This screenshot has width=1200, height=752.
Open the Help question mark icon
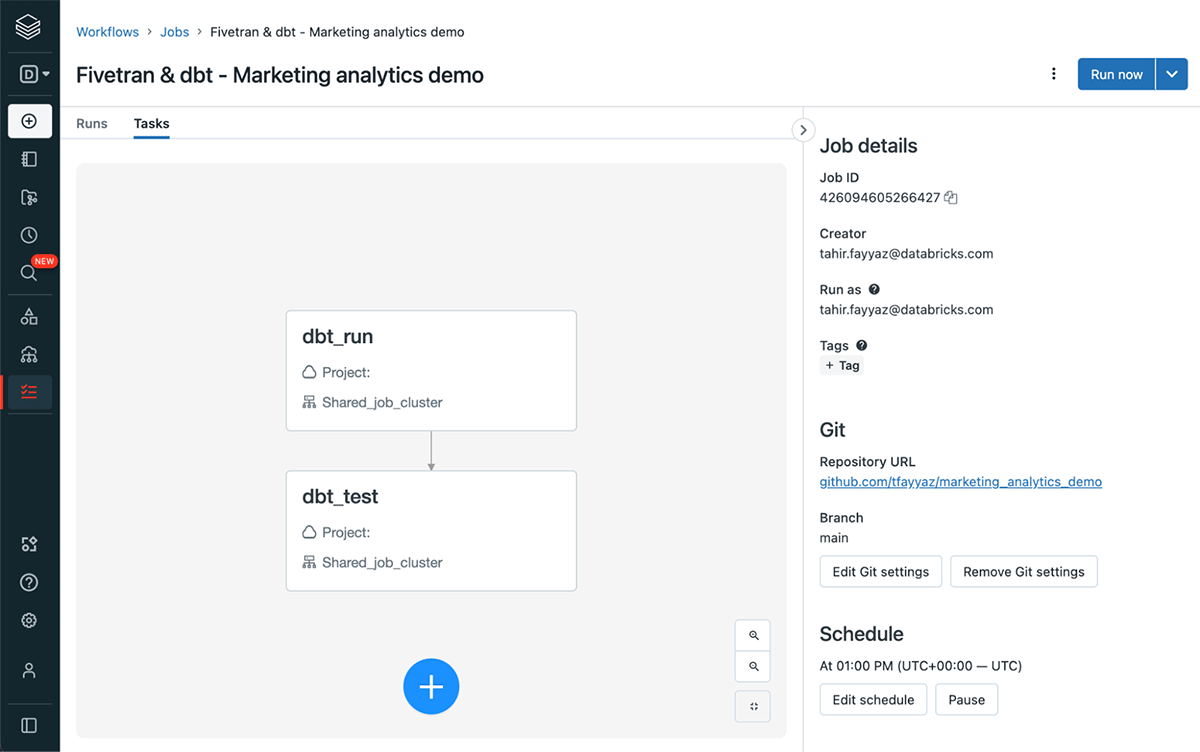pyautogui.click(x=29, y=582)
